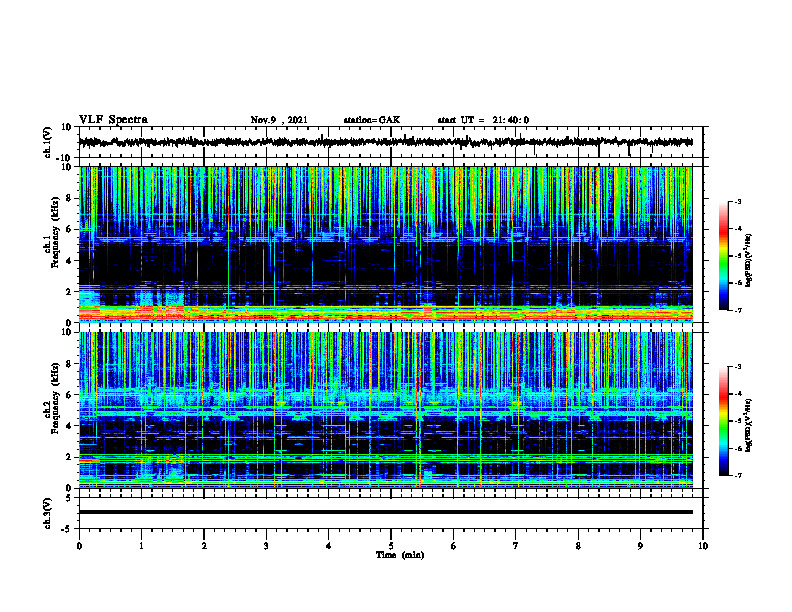Screen dimensions: 792x612
Task: Select the date text "Nov.9 , 2021"
Action: (279, 120)
